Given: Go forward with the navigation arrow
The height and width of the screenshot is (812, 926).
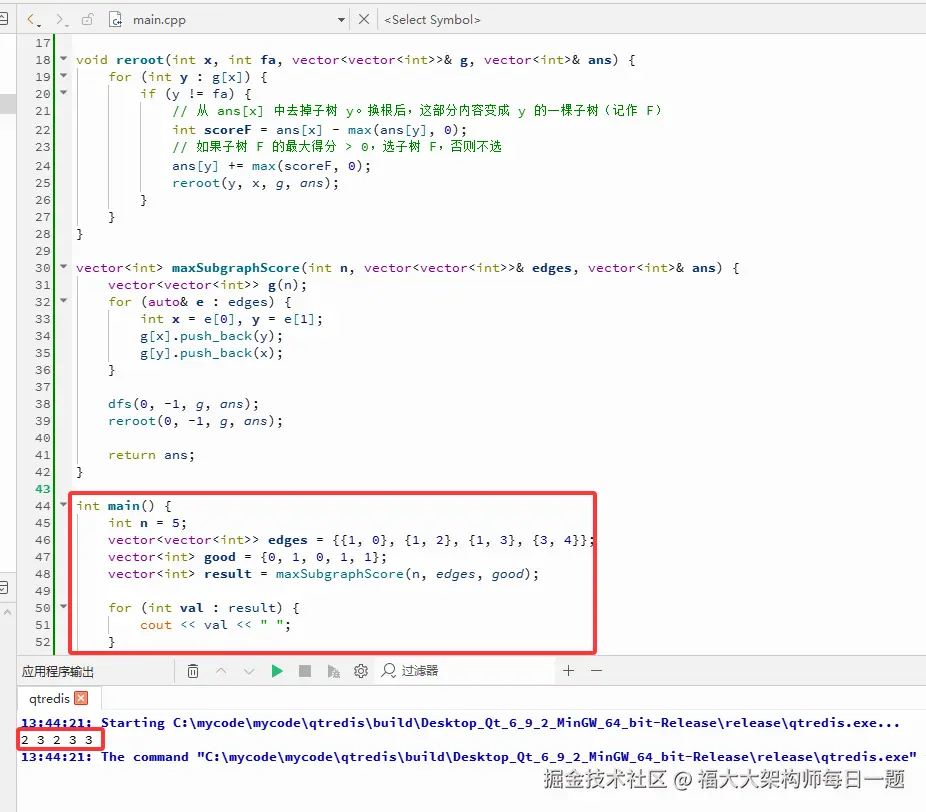Looking at the screenshot, I should click(x=60, y=19).
